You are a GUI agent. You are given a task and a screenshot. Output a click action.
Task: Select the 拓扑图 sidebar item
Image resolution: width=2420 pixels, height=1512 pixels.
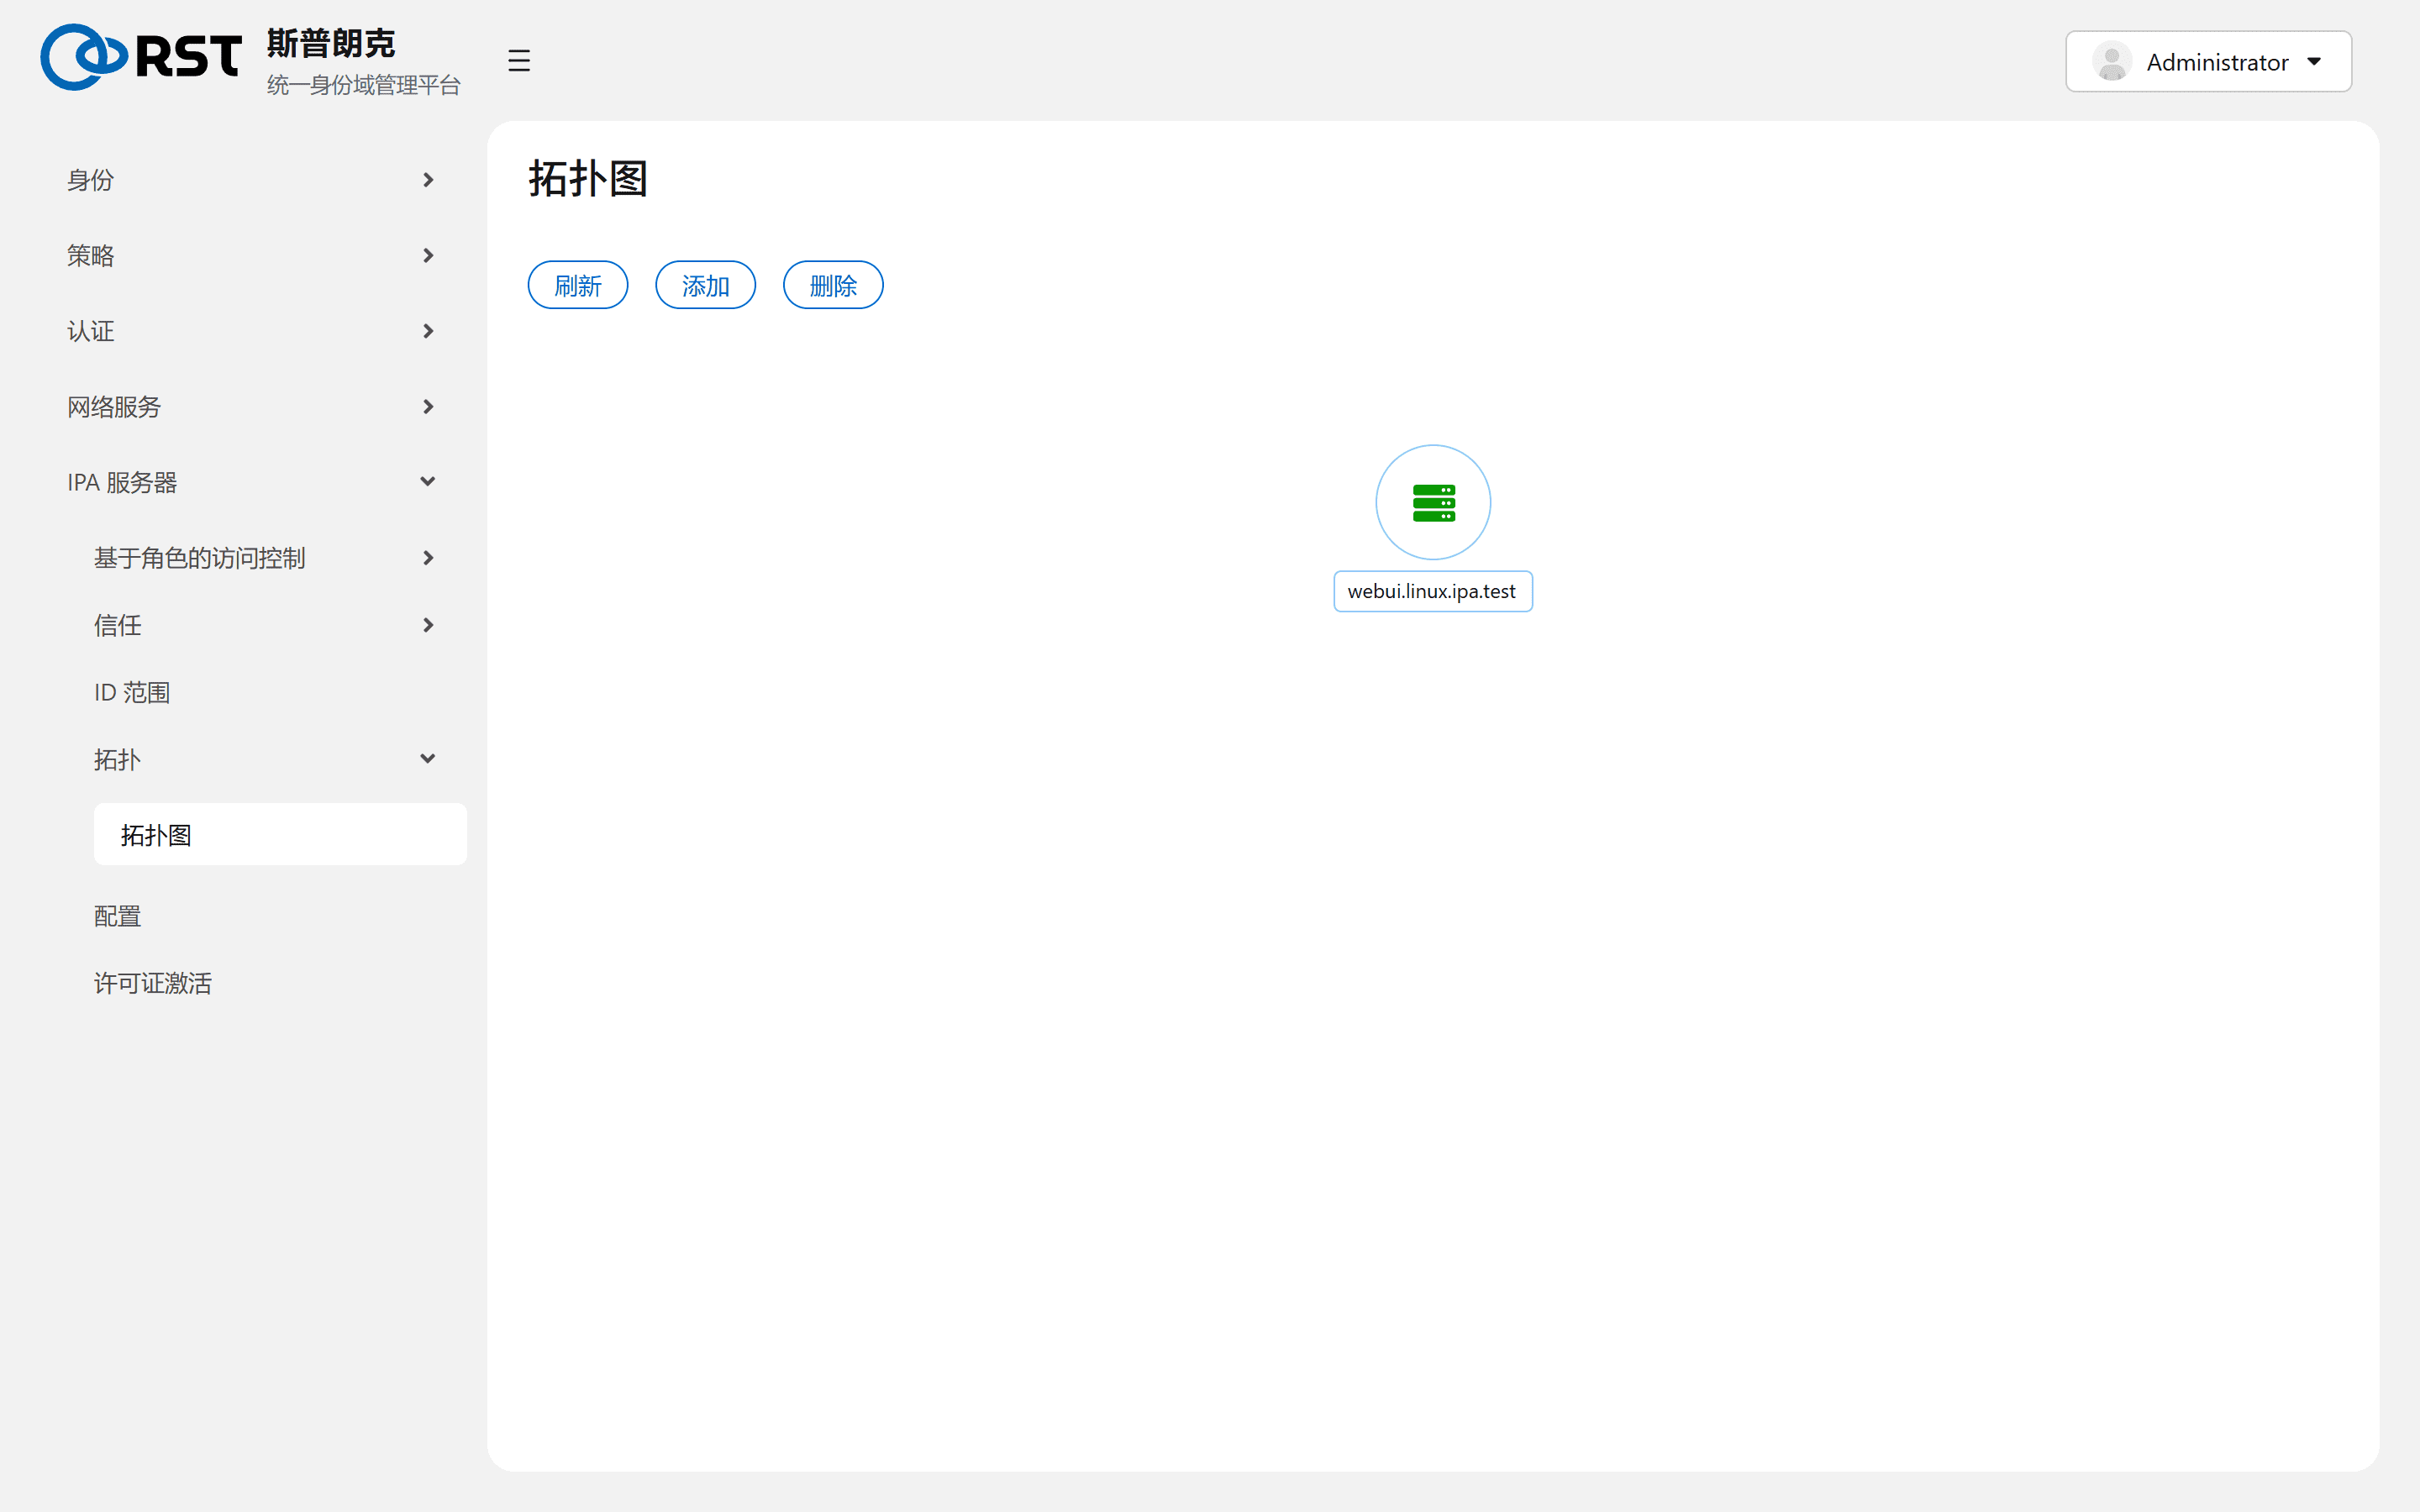[280, 835]
